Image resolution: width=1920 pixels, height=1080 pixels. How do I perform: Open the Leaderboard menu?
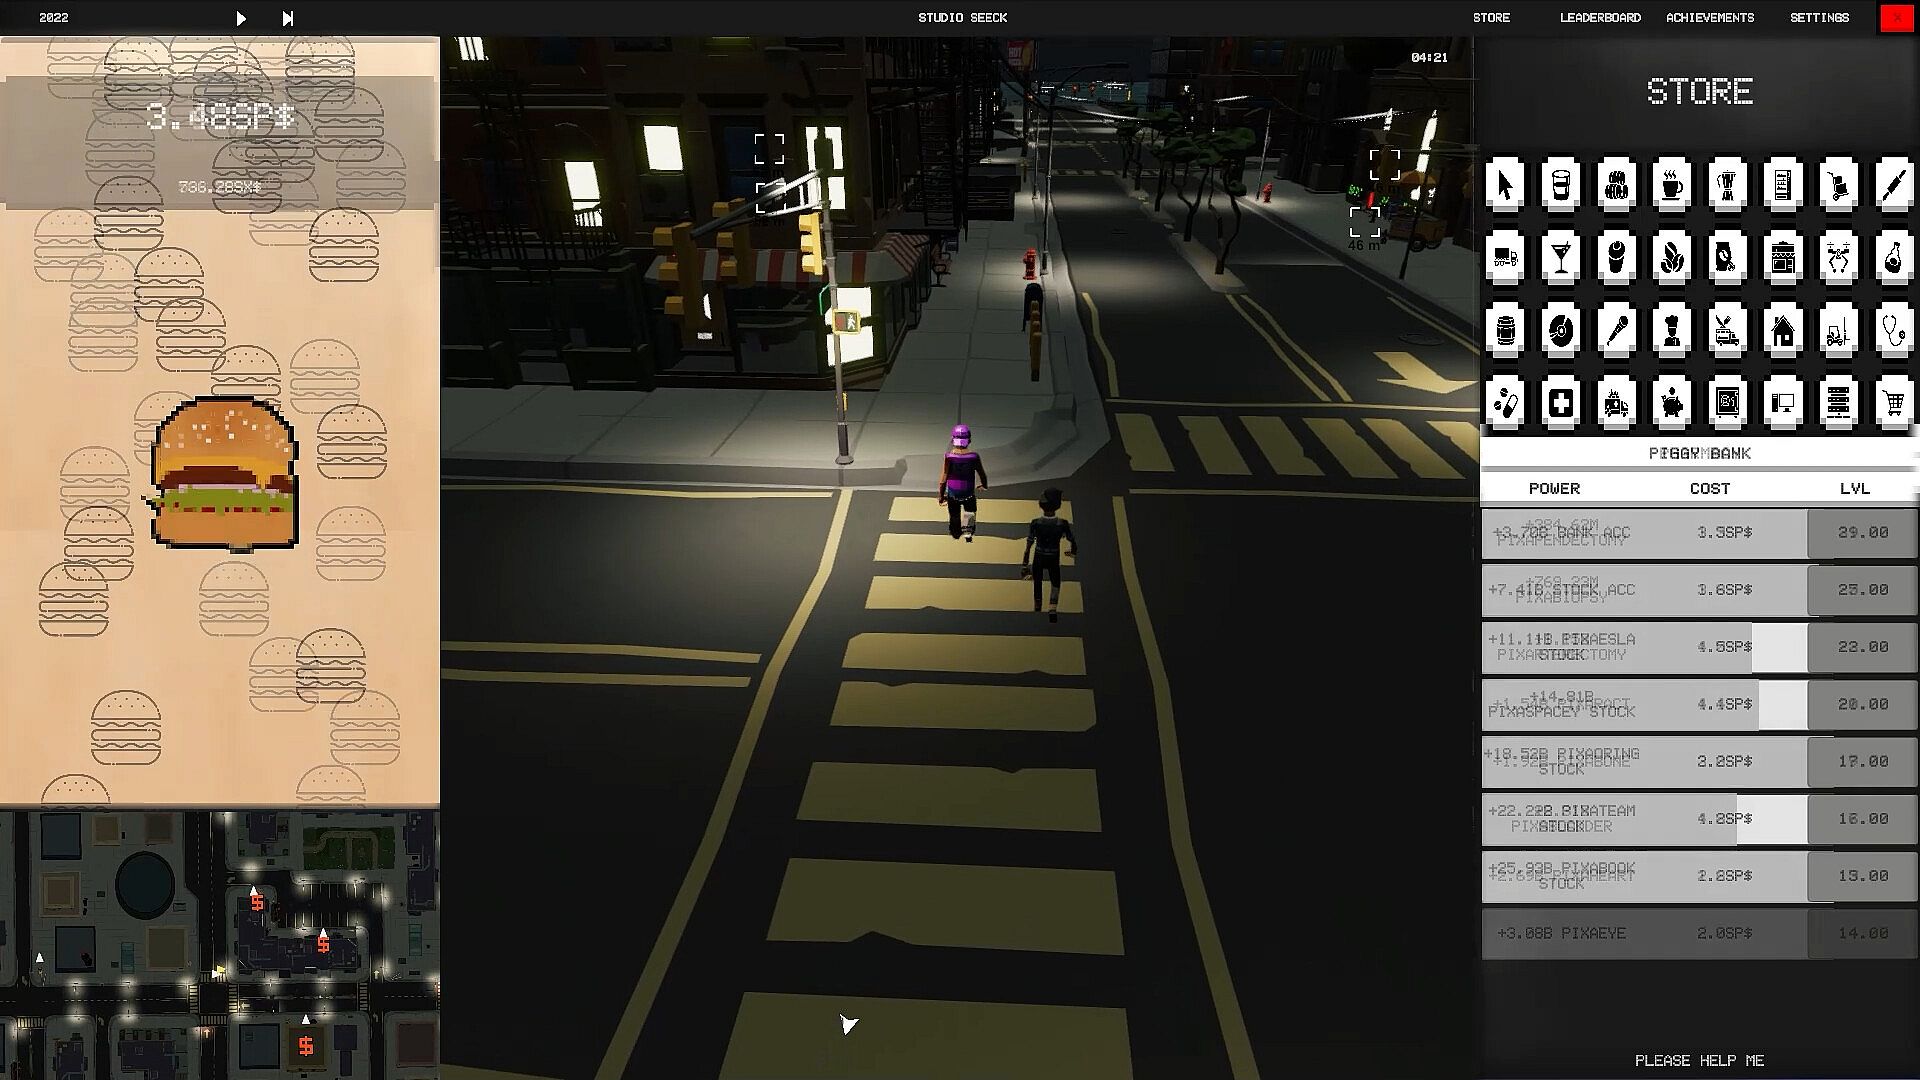[x=1600, y=18]
